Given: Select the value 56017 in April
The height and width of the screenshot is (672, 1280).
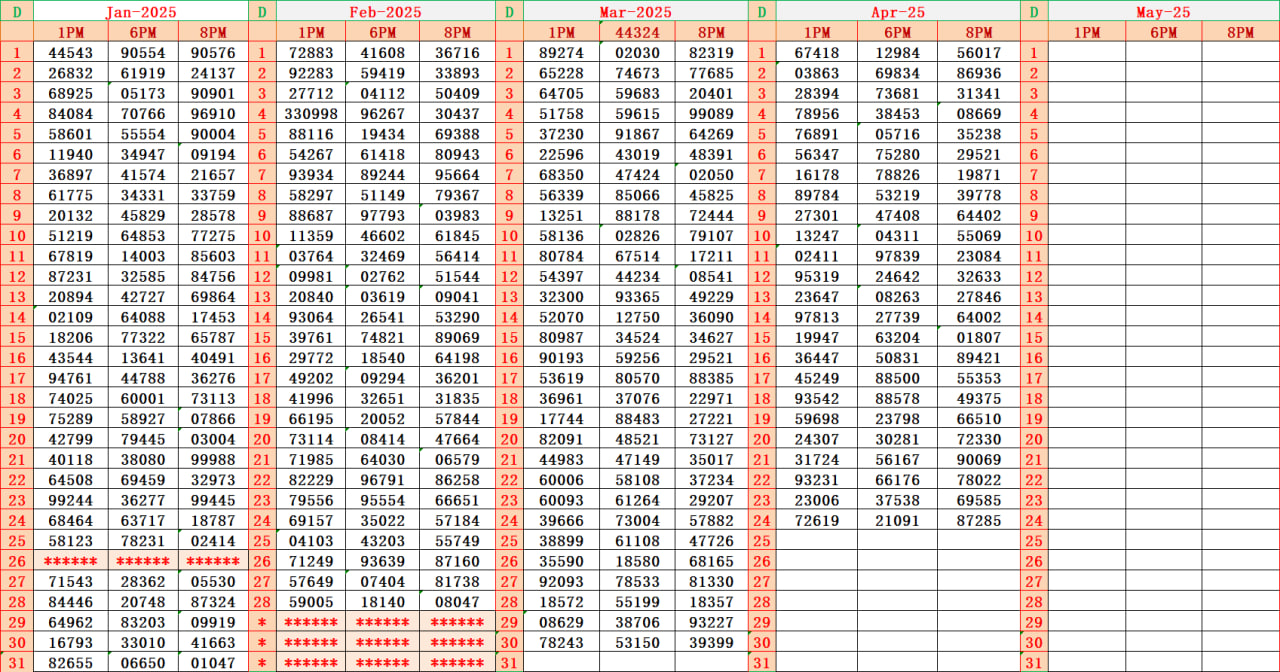Looking at the screenshot, I should 979,53.
